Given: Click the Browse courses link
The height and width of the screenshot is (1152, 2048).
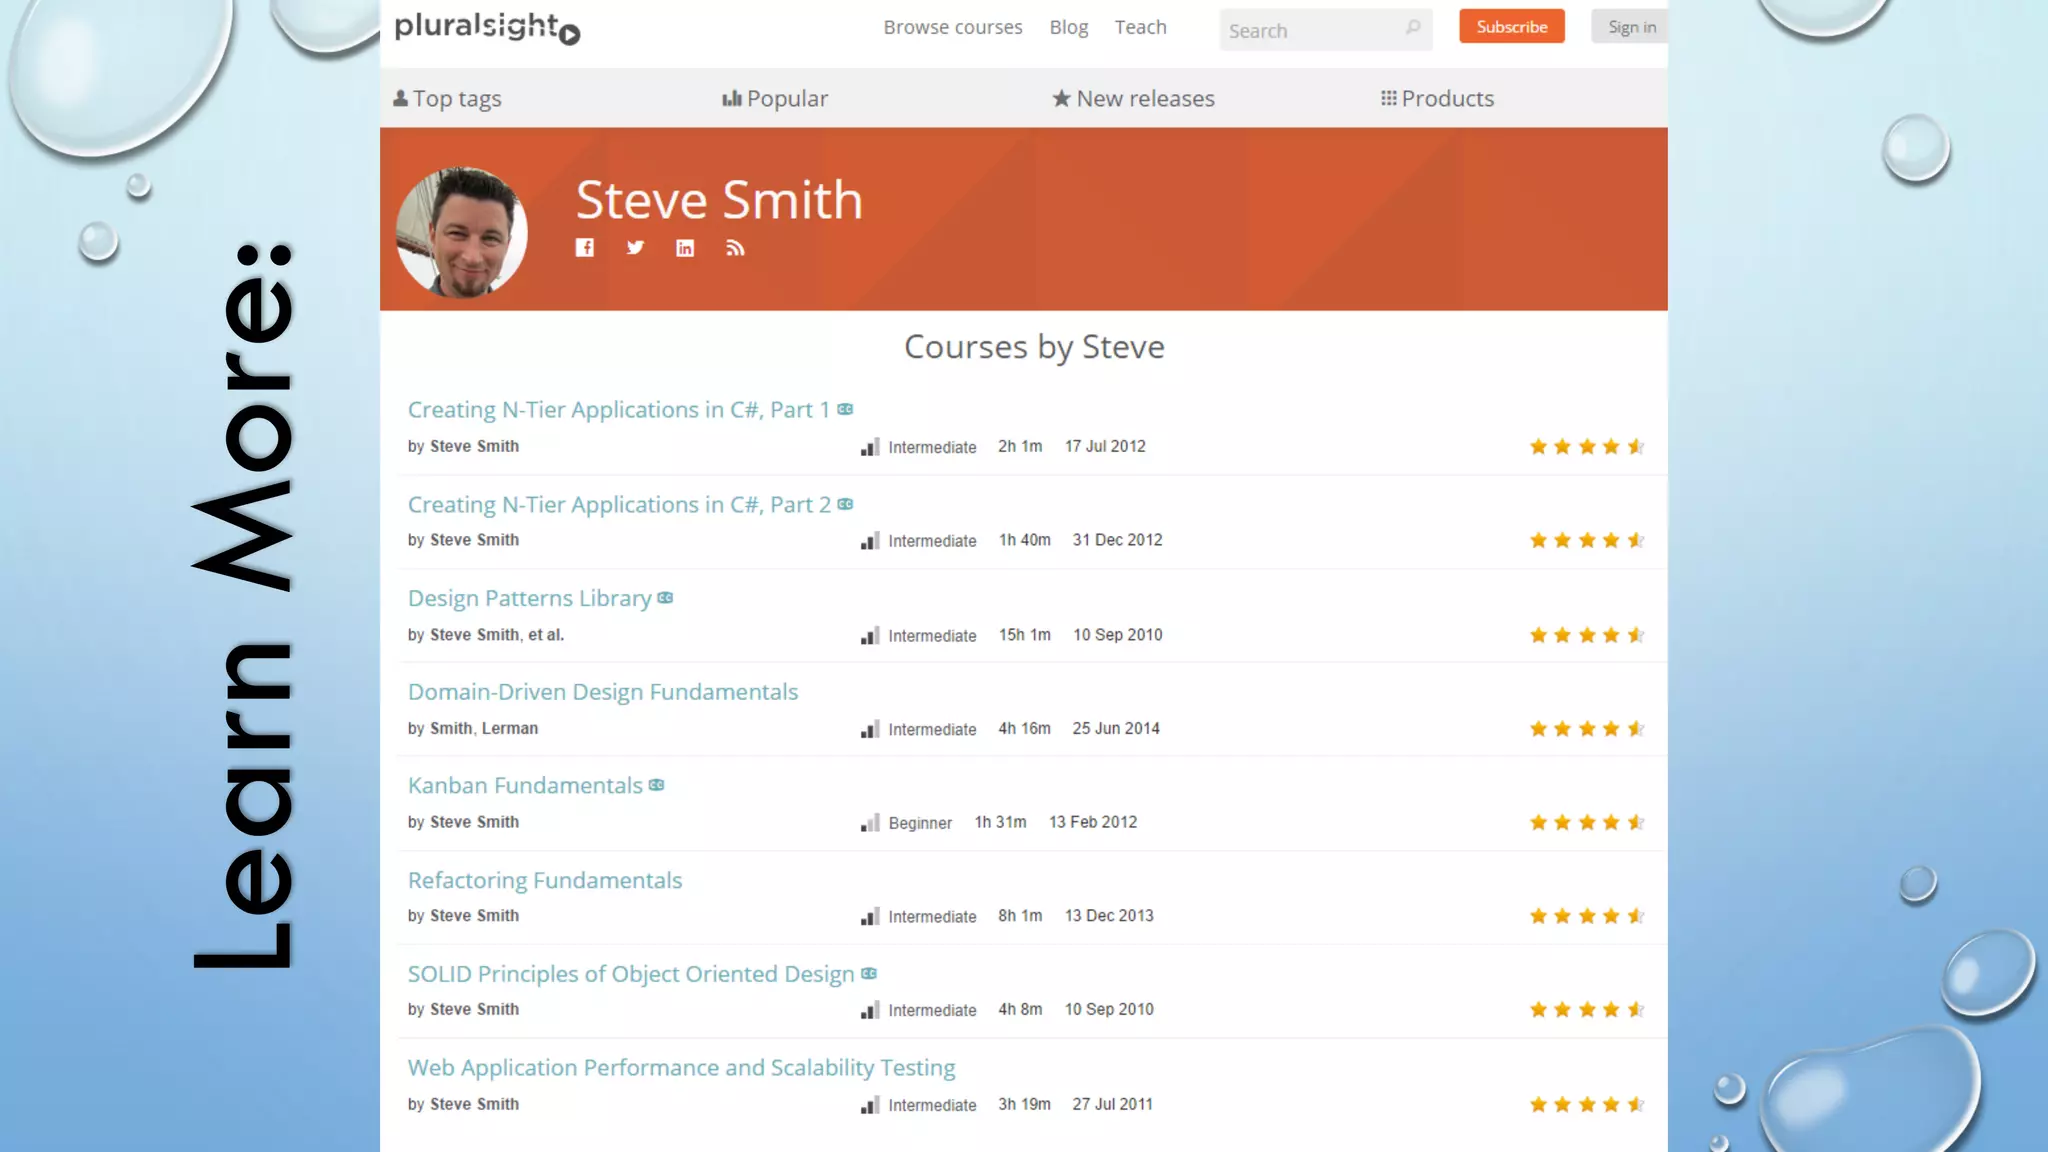Looking at the screenshot, I should (952, 27).
